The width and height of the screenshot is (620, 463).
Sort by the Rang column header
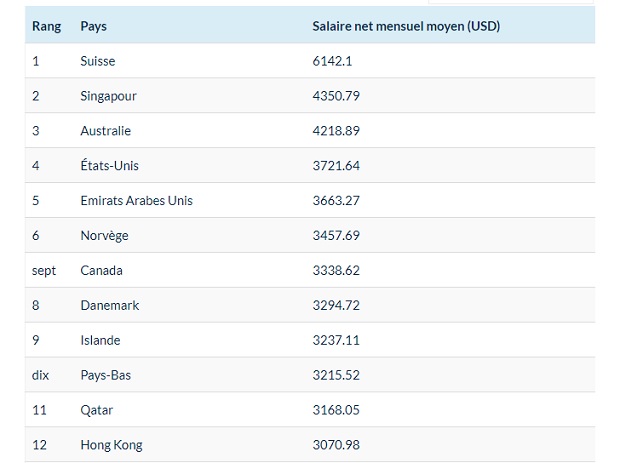(46, 26)
